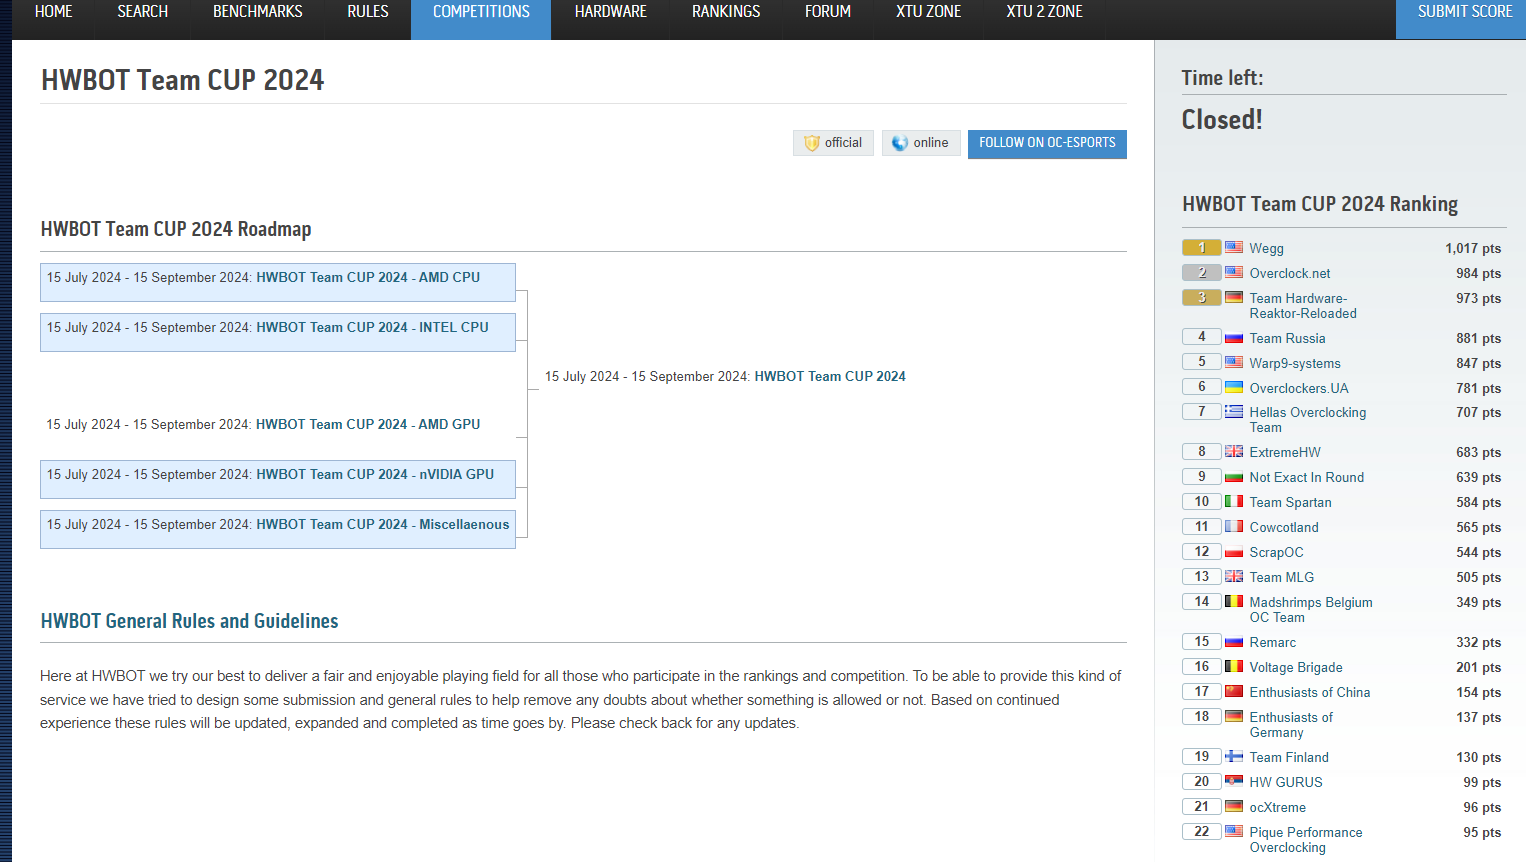Click FOLLOW ON OC-ESPORTS button

pyautogui.click(x=1047, y=143)
